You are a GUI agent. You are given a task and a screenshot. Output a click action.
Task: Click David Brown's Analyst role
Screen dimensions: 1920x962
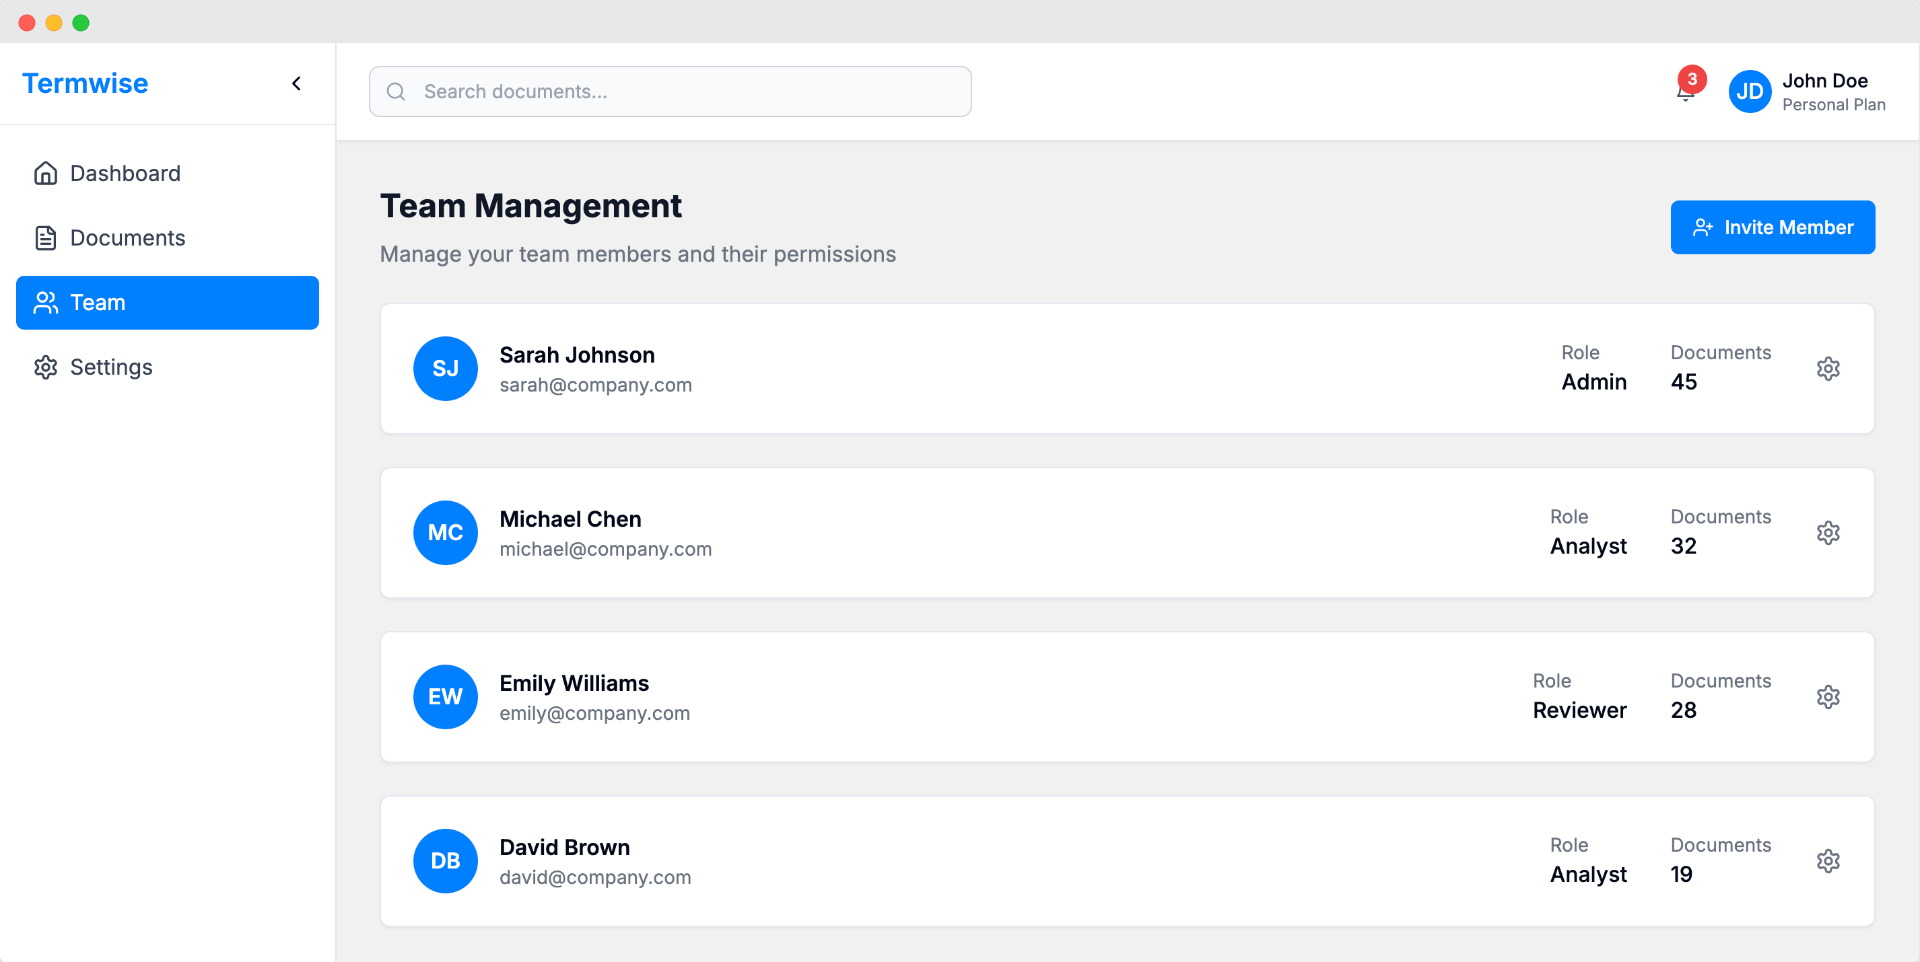(1588, 874)
